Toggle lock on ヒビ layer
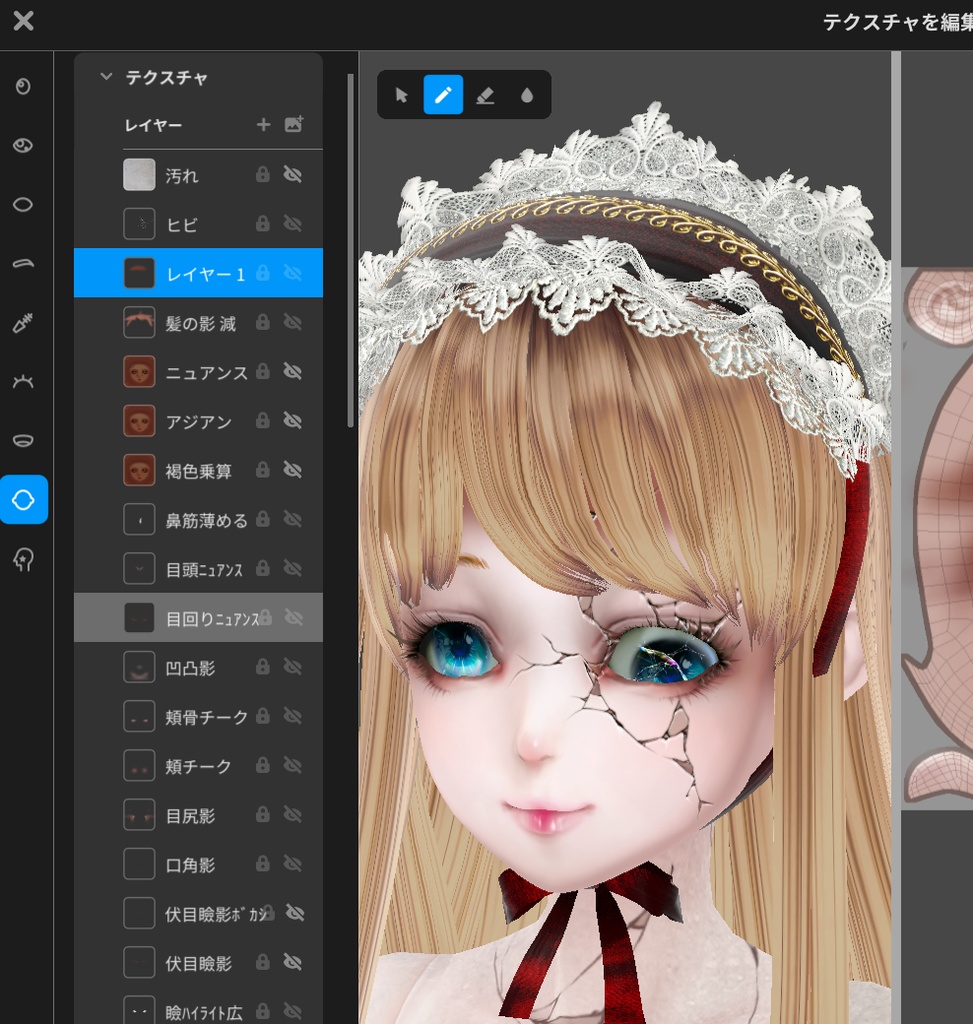 [x=263, y=223]
